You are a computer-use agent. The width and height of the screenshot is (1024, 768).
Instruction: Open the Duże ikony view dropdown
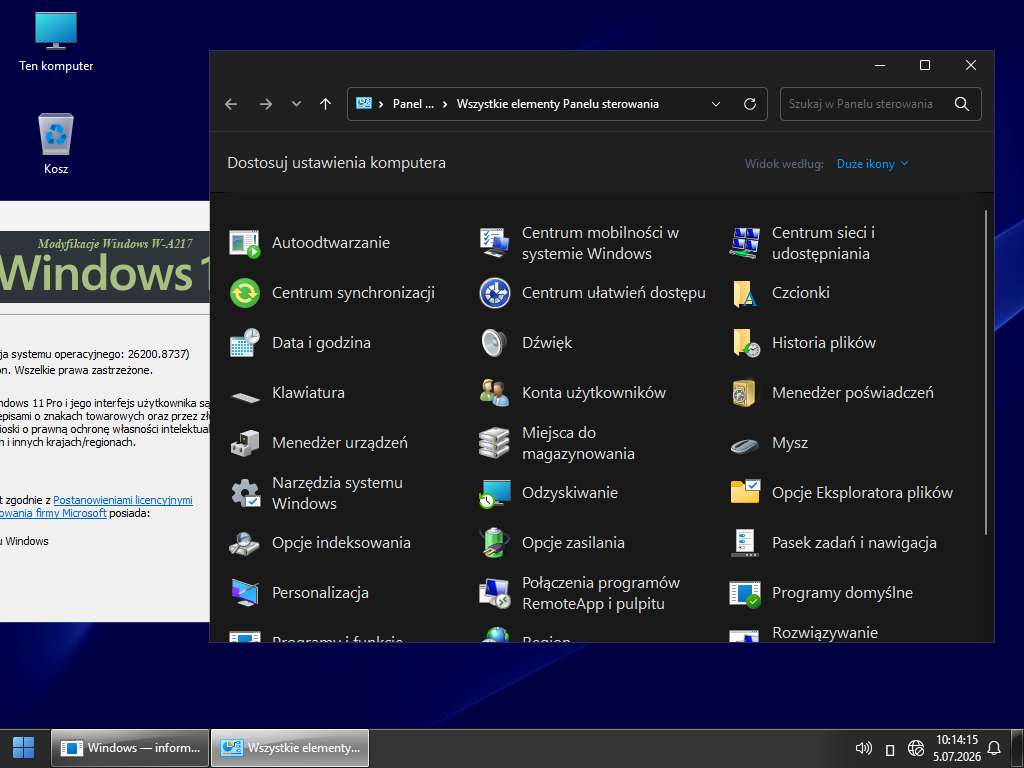point(872,164)
